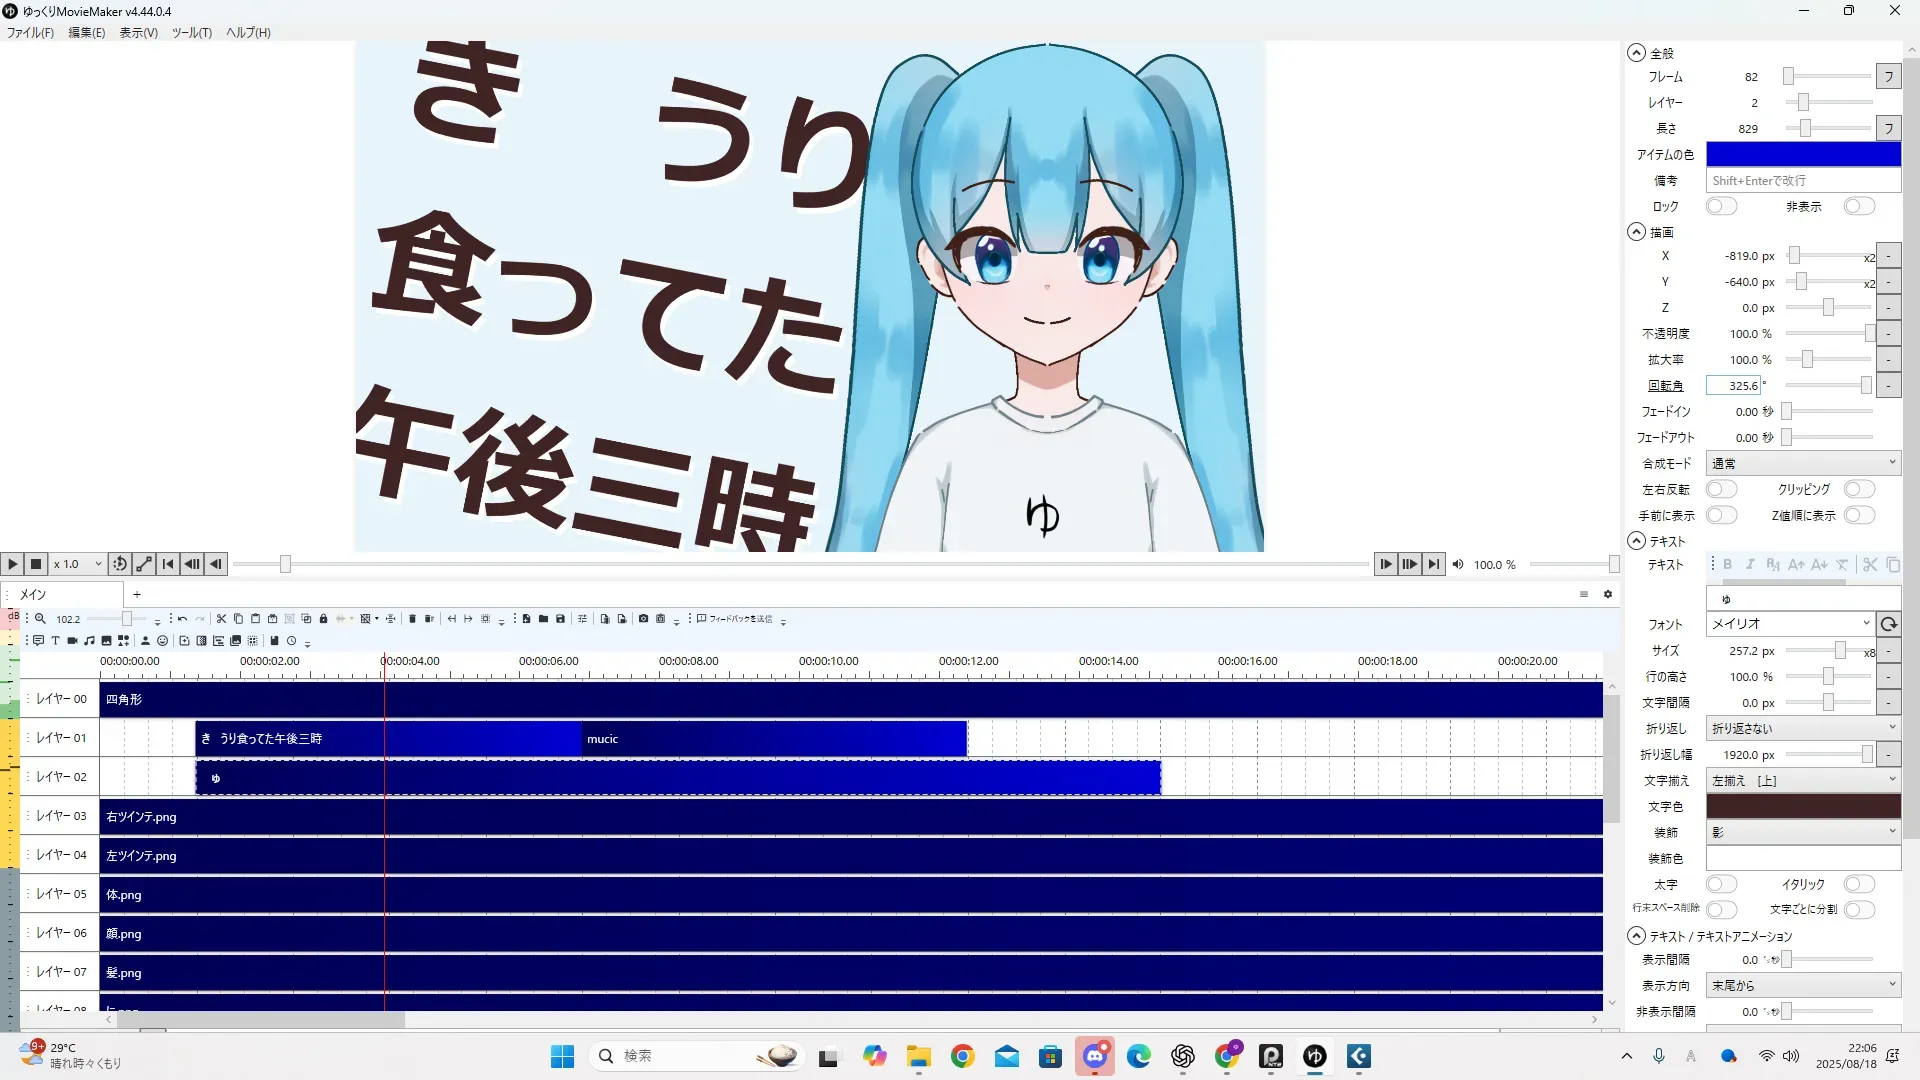Click the Play button in the preview controls
The width and height of the screenshot is (1920, 1080).
[x=12, y=565]
